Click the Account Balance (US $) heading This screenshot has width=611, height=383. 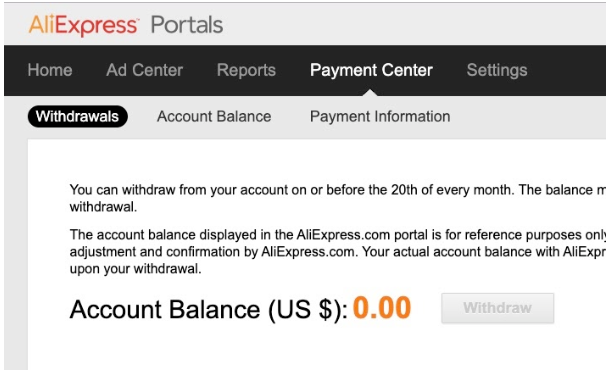pyautogui.click(x=208, y=310)
